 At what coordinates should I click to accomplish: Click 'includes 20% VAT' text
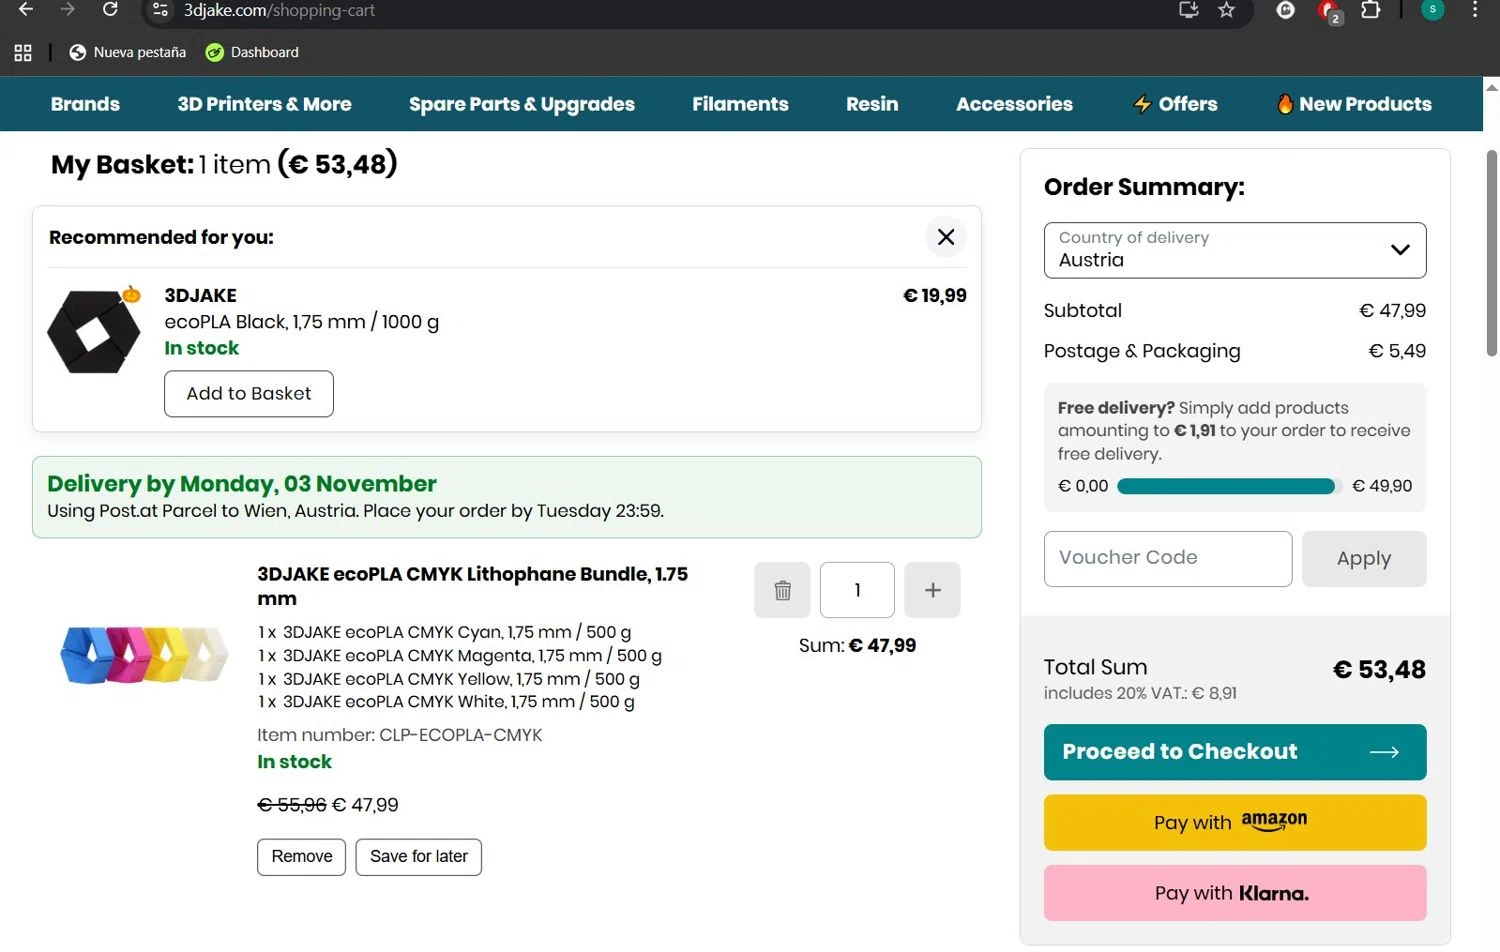1140,693
